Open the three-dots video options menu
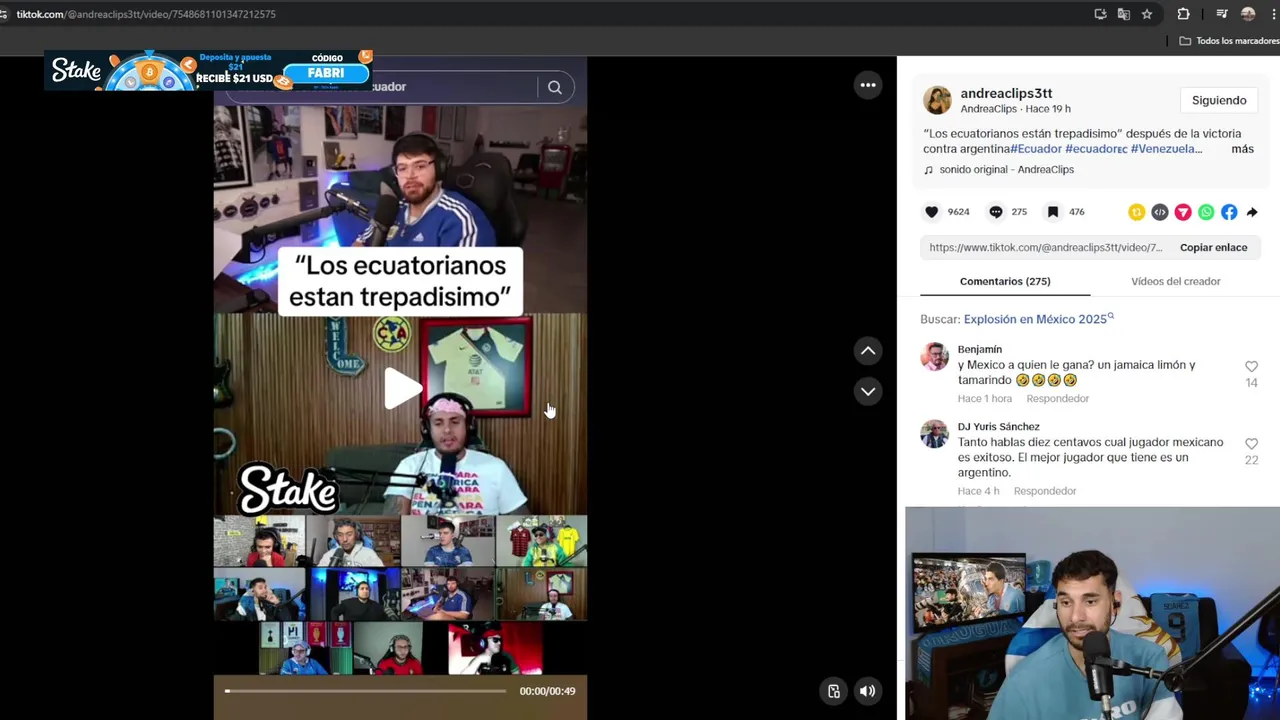The width and height of the screenshot is (1280, 720). click(868, 85)
